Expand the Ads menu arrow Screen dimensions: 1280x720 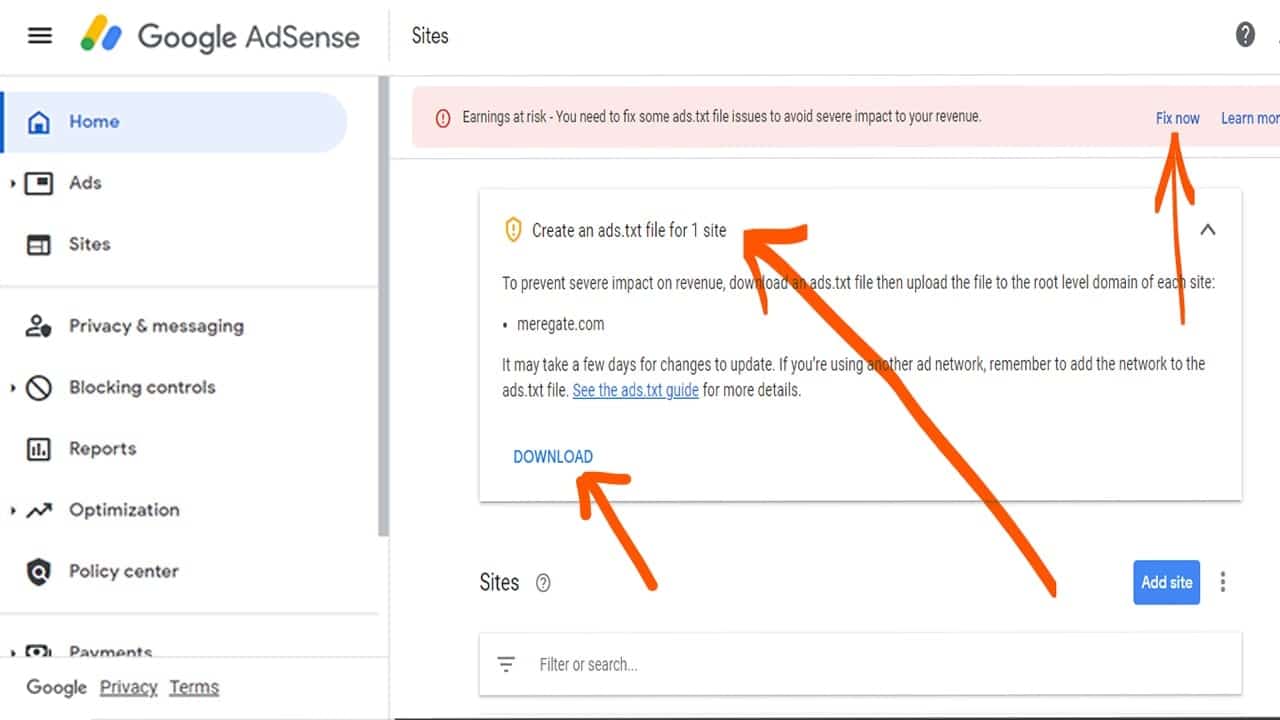click(x=13, y=184)
